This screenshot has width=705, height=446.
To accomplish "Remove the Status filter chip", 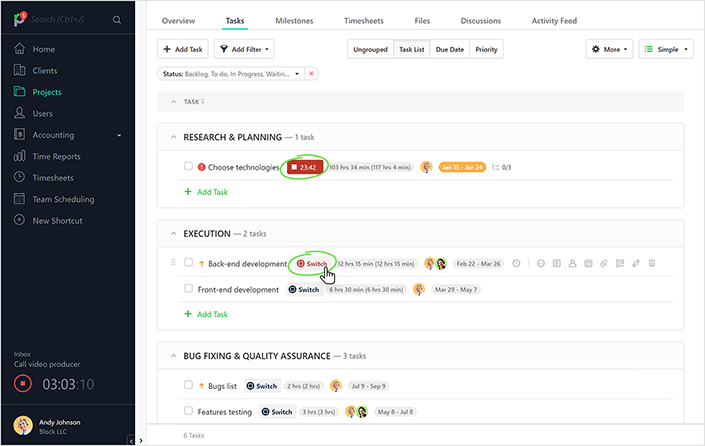I will pyautogui.click(x=311, y=73).
